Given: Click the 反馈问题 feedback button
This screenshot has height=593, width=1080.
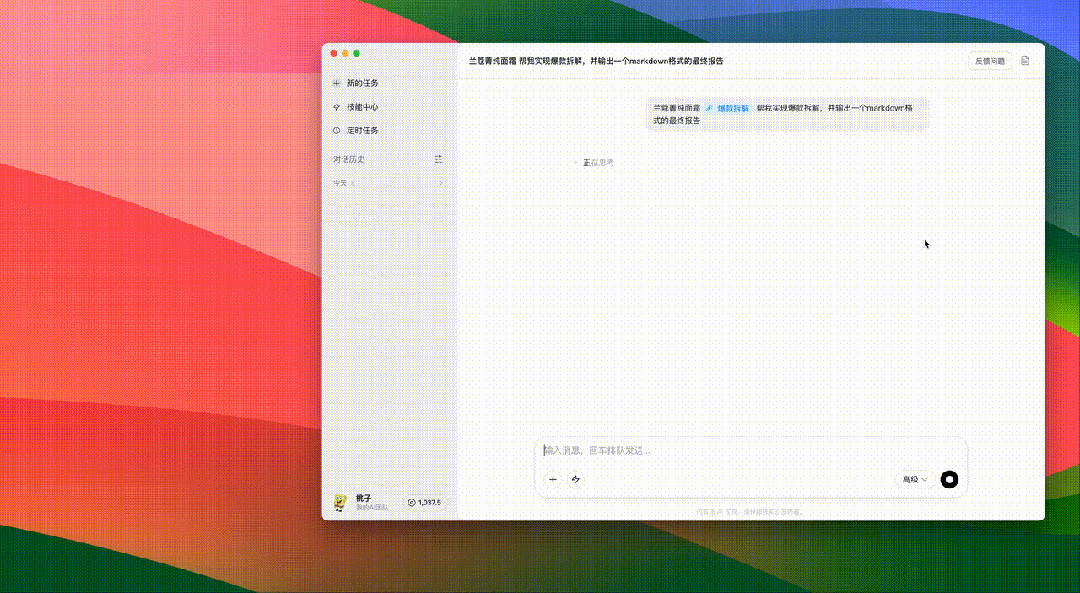Looking at the screenshot, I should [x=990, y=61].
